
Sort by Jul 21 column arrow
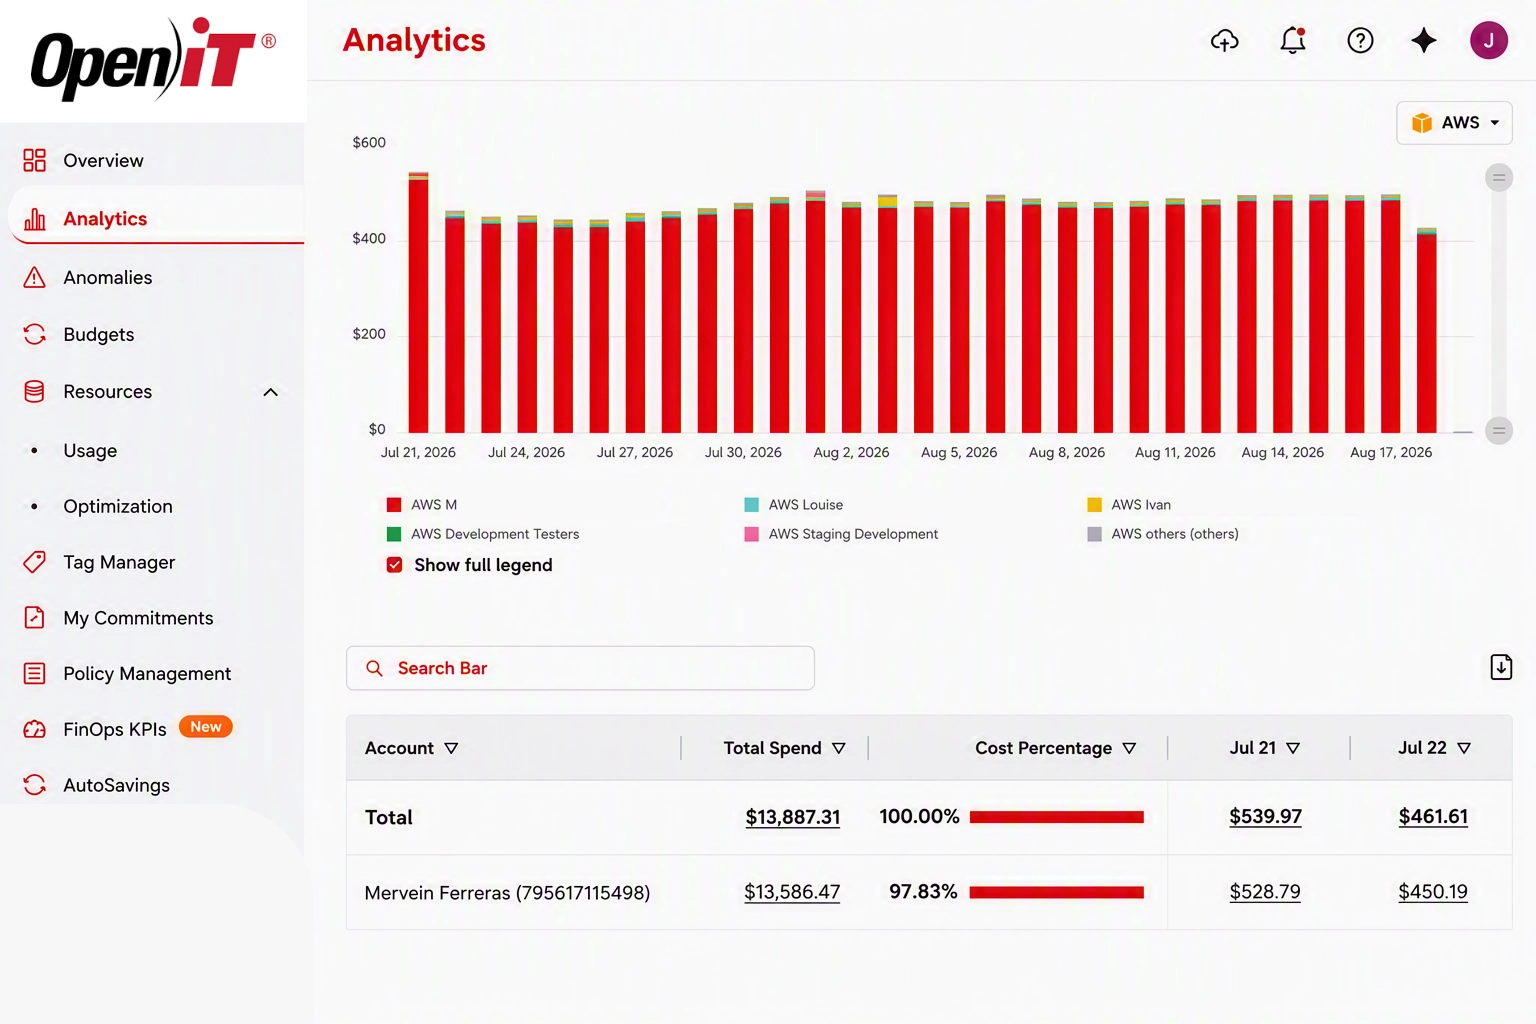(x=1293, y=748)
